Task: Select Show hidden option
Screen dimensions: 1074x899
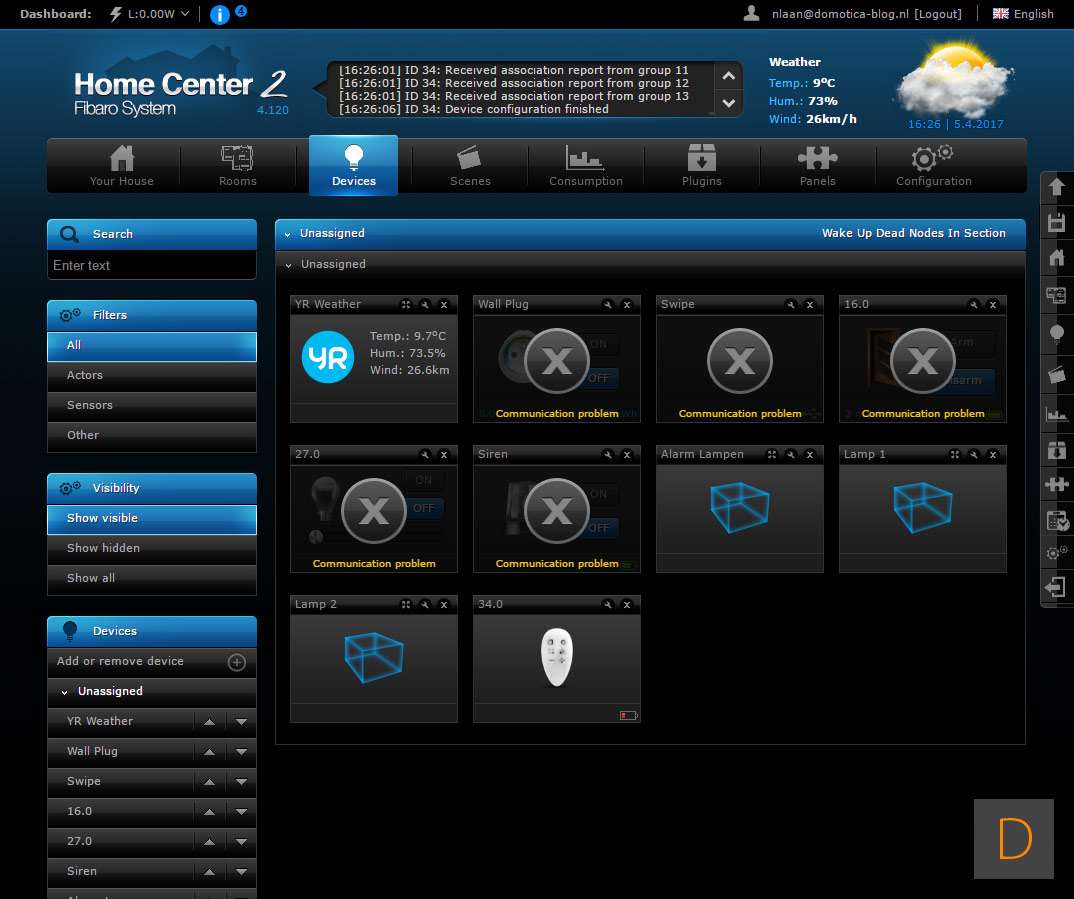Action: click(x=151, y=548)
